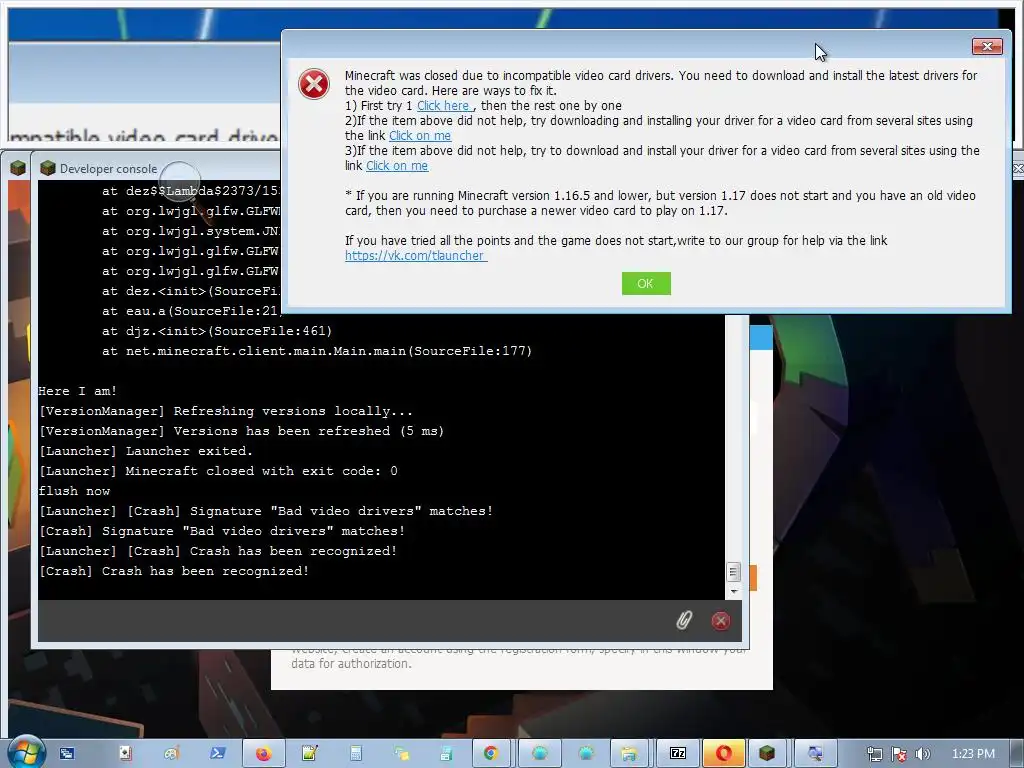Click the 'flush now' console line
This screenshot has height=768, width=1024.
pyautogui.click(x=74, y=491)
